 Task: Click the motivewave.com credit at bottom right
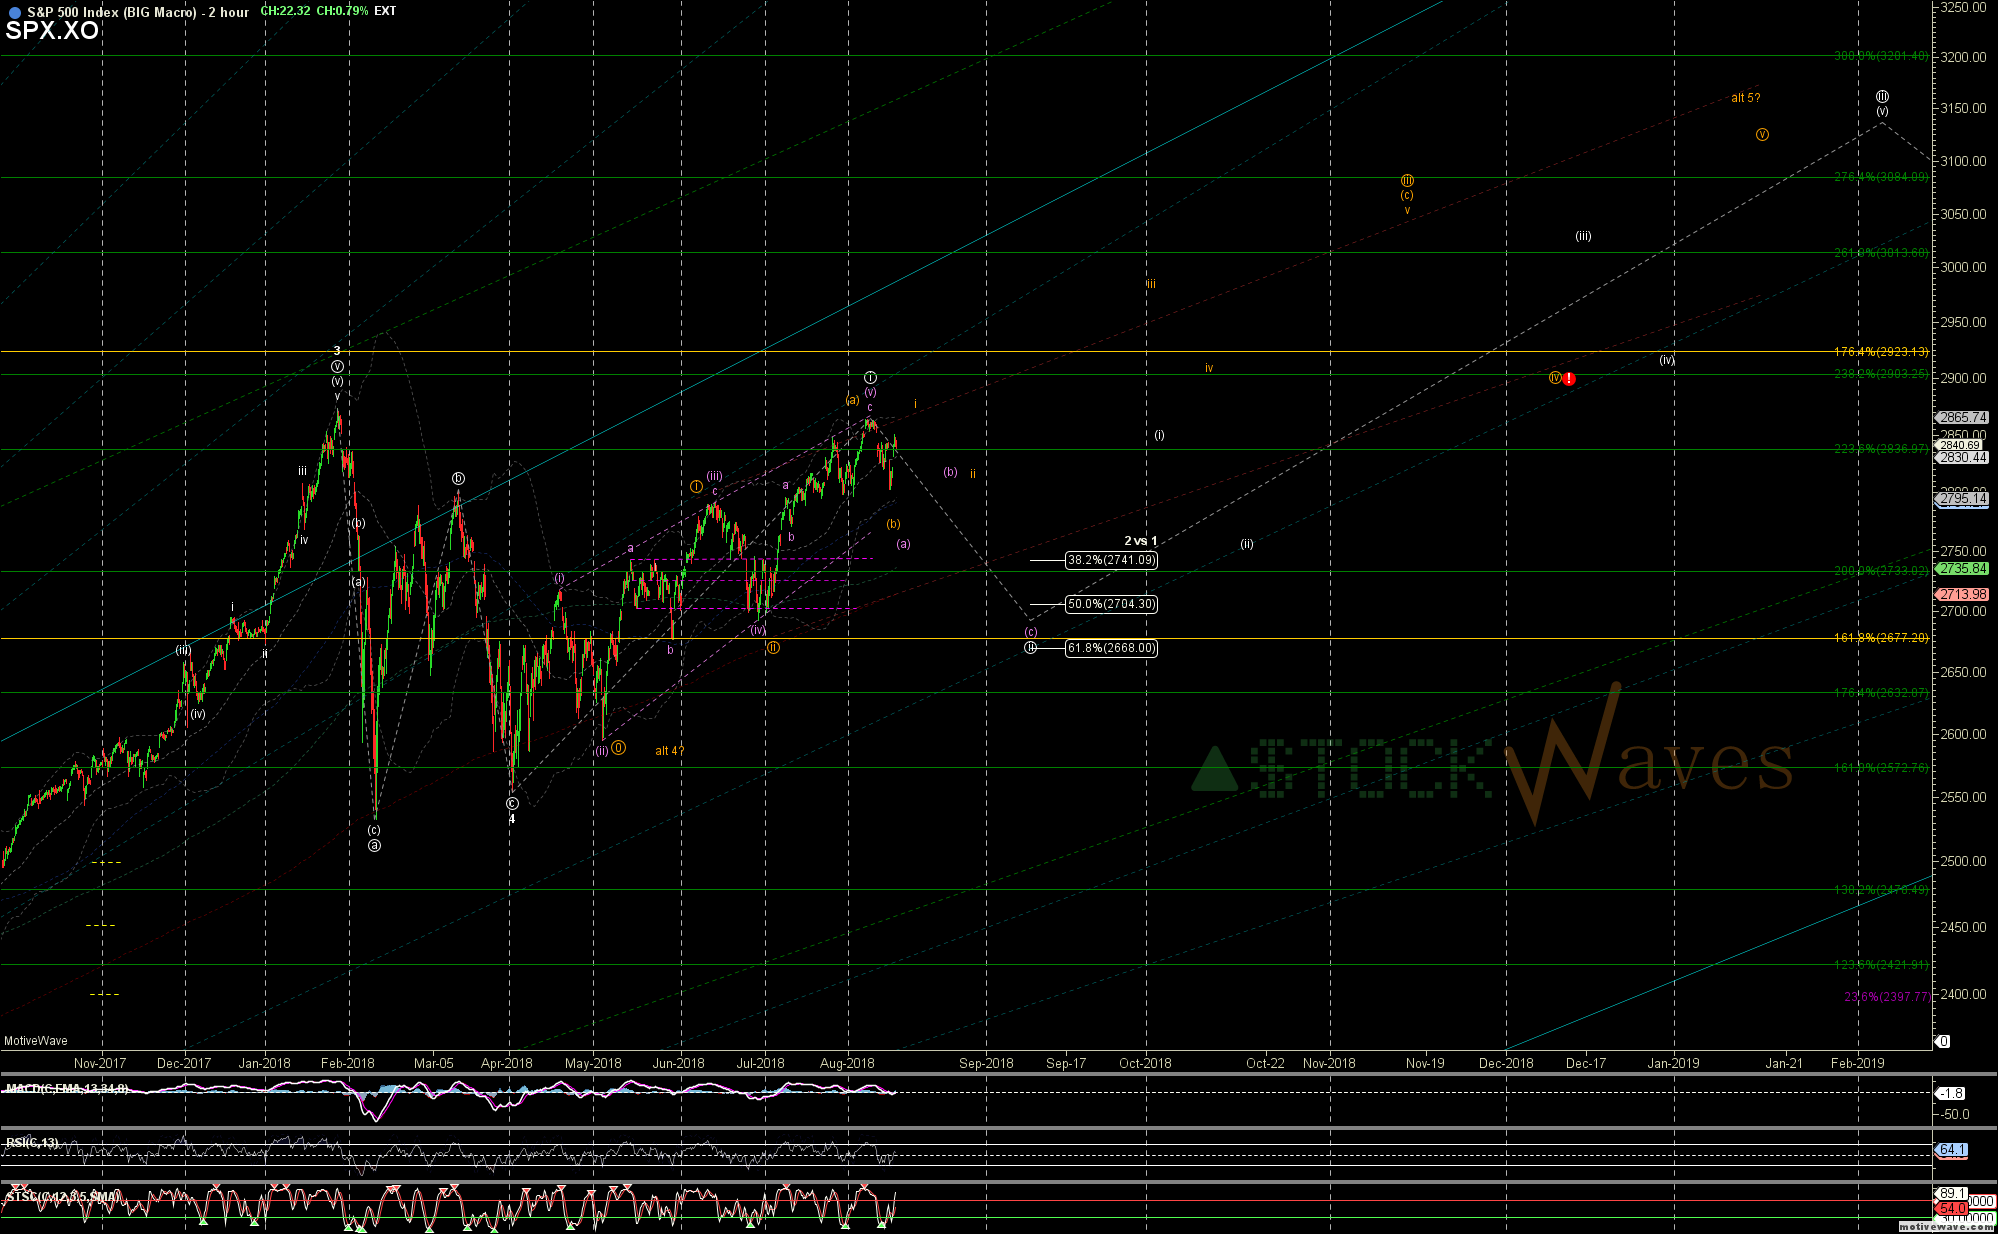(x=1946, y=1227)
